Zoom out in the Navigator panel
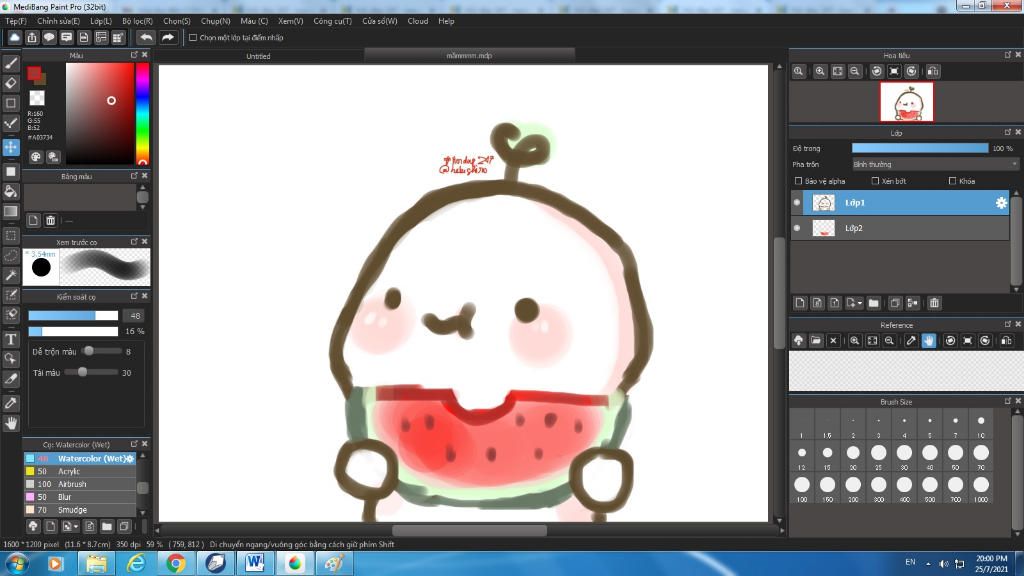This screenshot has width=1024, height=576. [855, 71]
